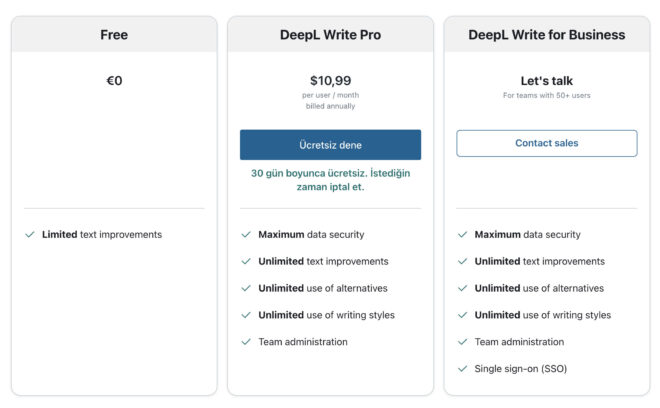Click the Let's talk heading

546,81
